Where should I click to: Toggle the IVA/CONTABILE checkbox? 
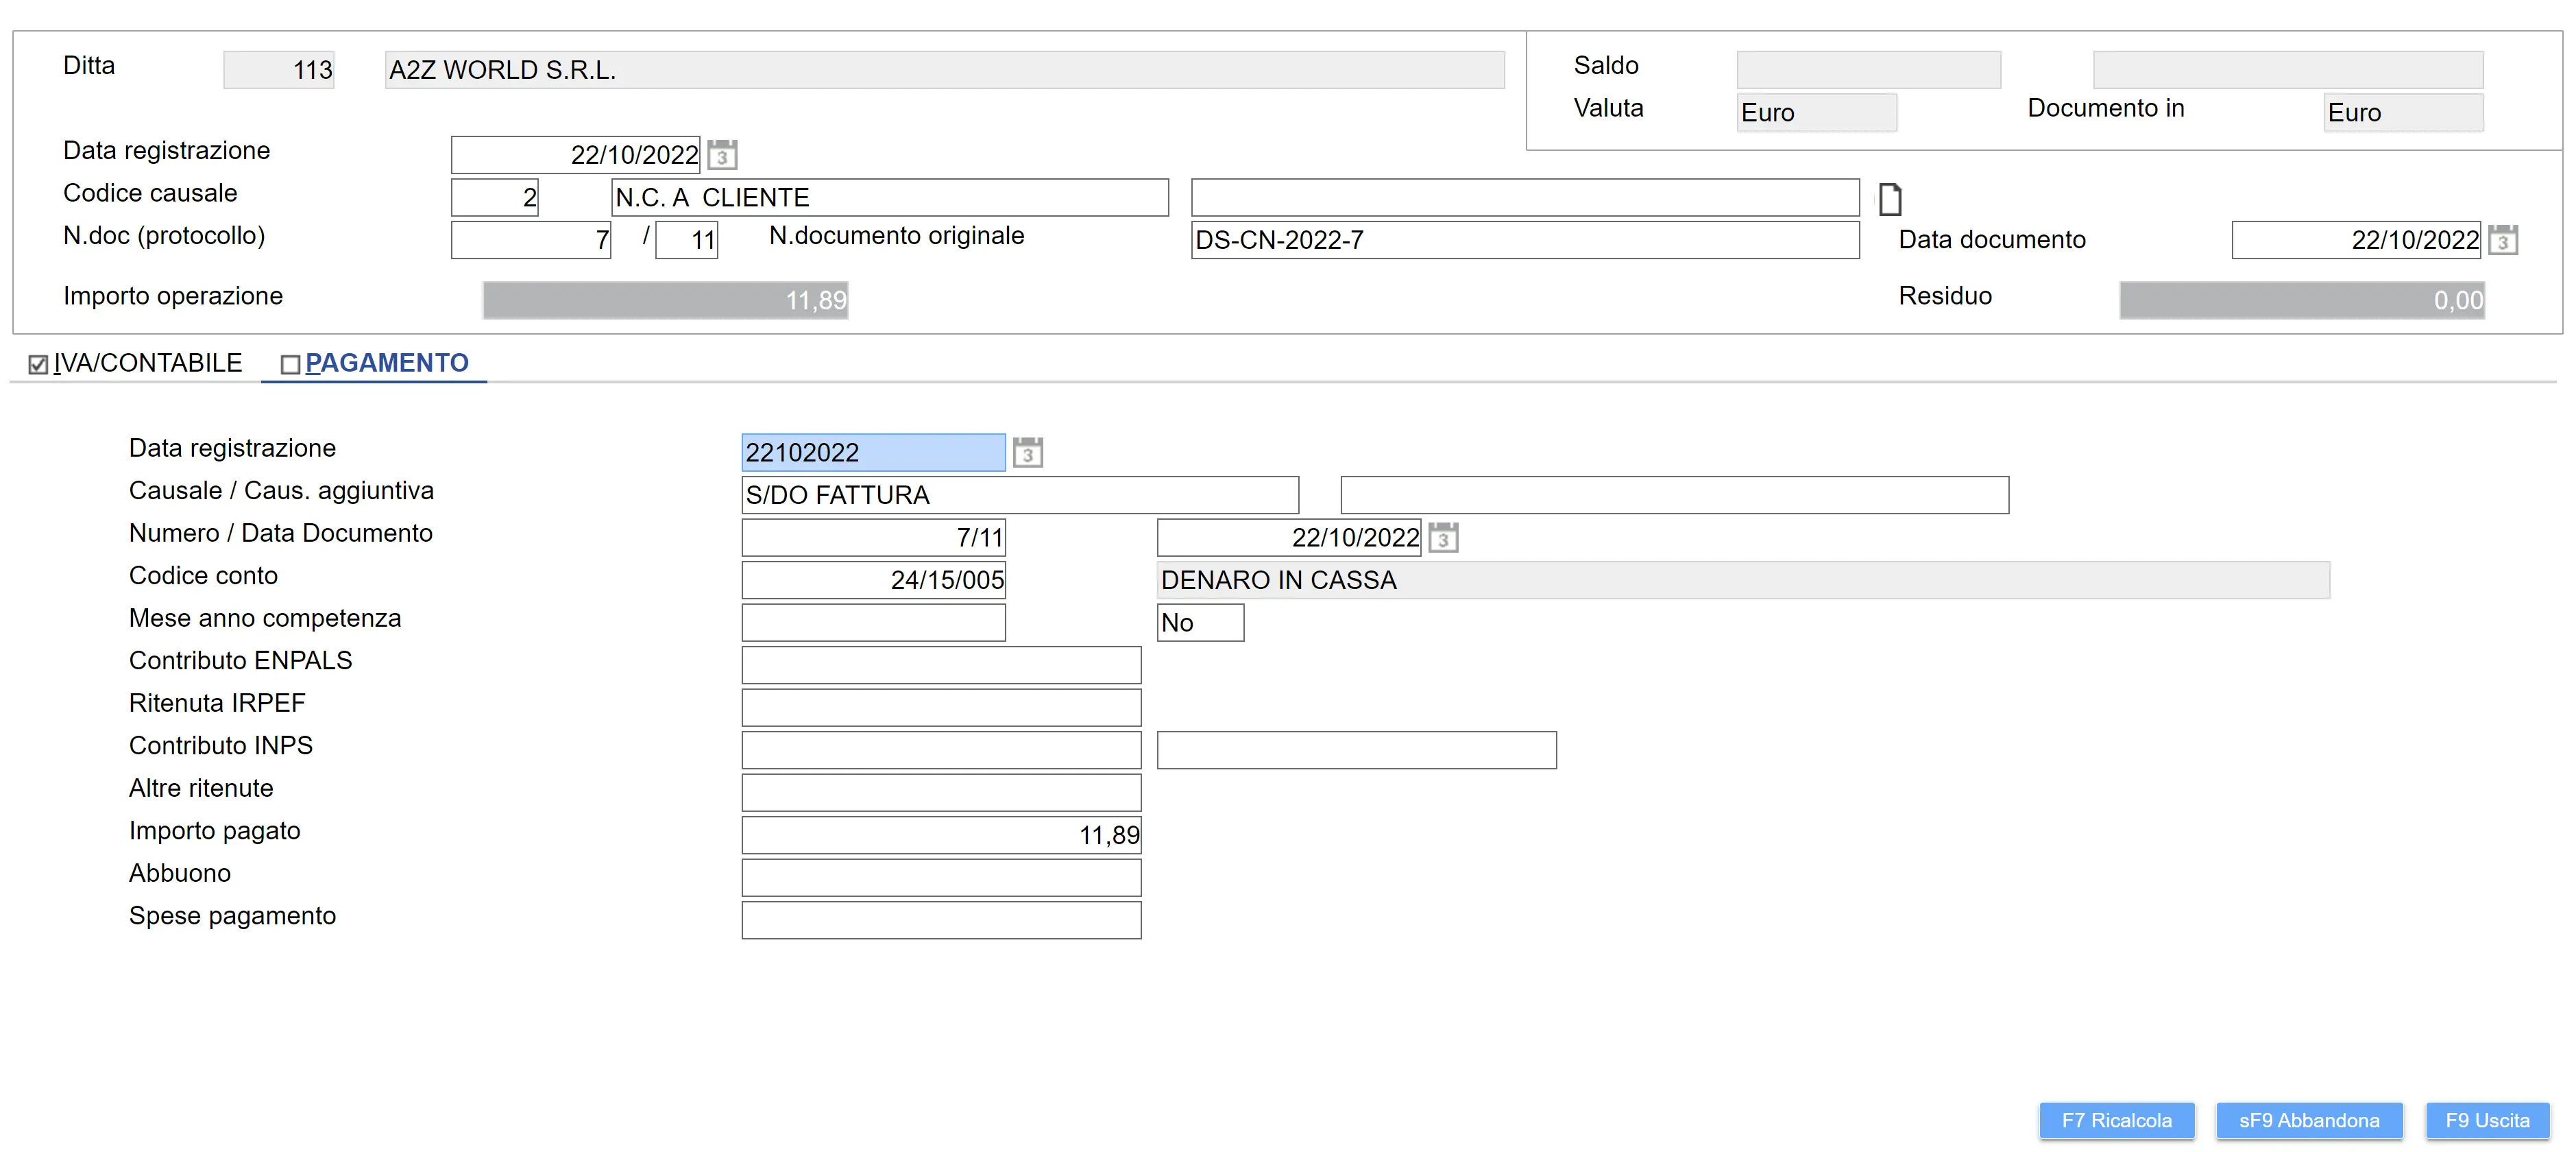39,365
